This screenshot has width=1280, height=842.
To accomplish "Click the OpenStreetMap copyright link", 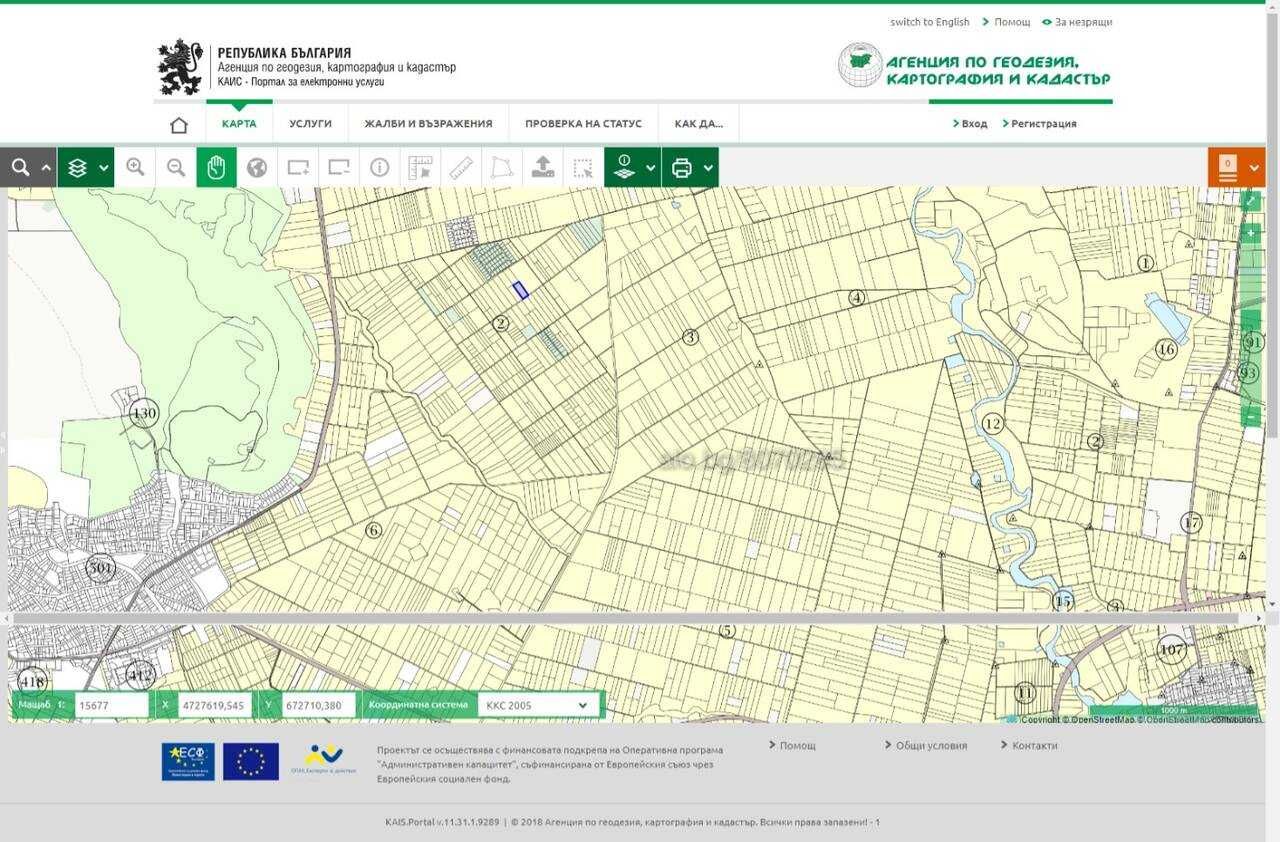I will tap(1102, 719).
